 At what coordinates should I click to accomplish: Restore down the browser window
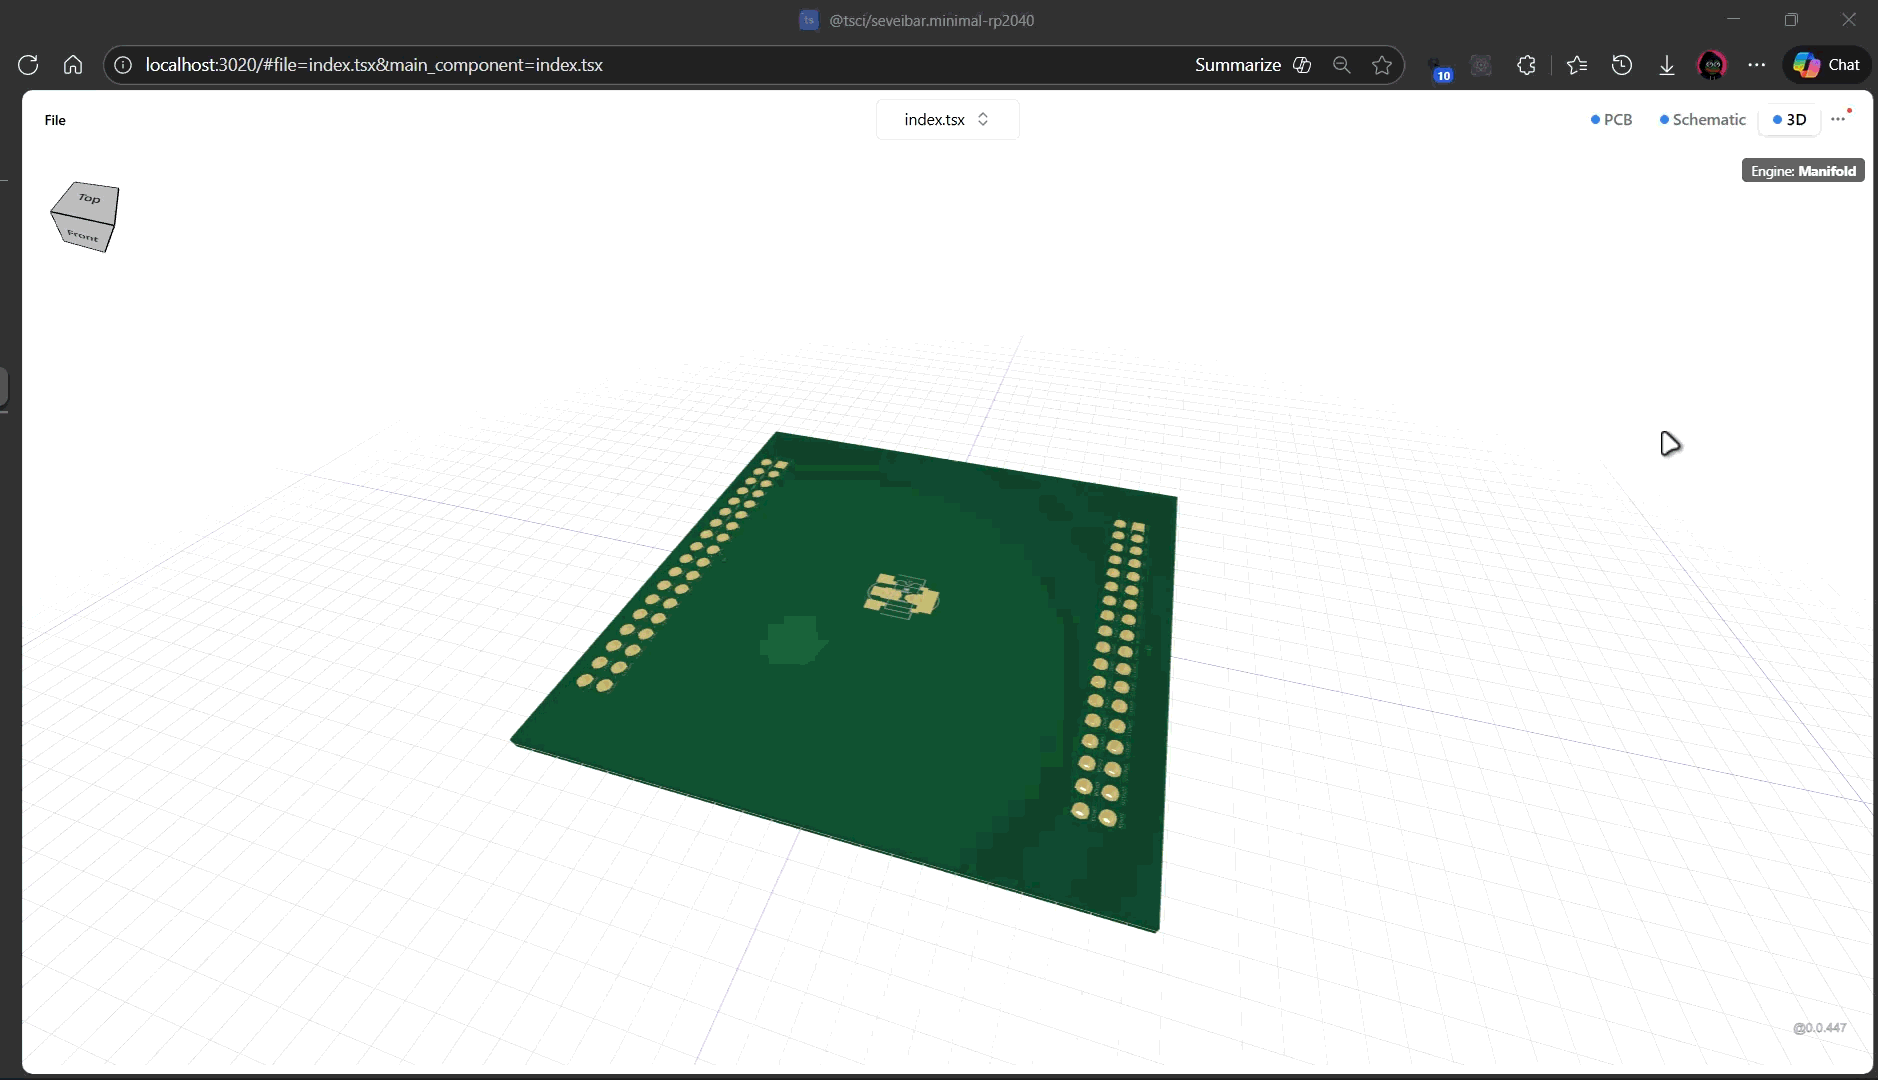(x=1791, y=19)
